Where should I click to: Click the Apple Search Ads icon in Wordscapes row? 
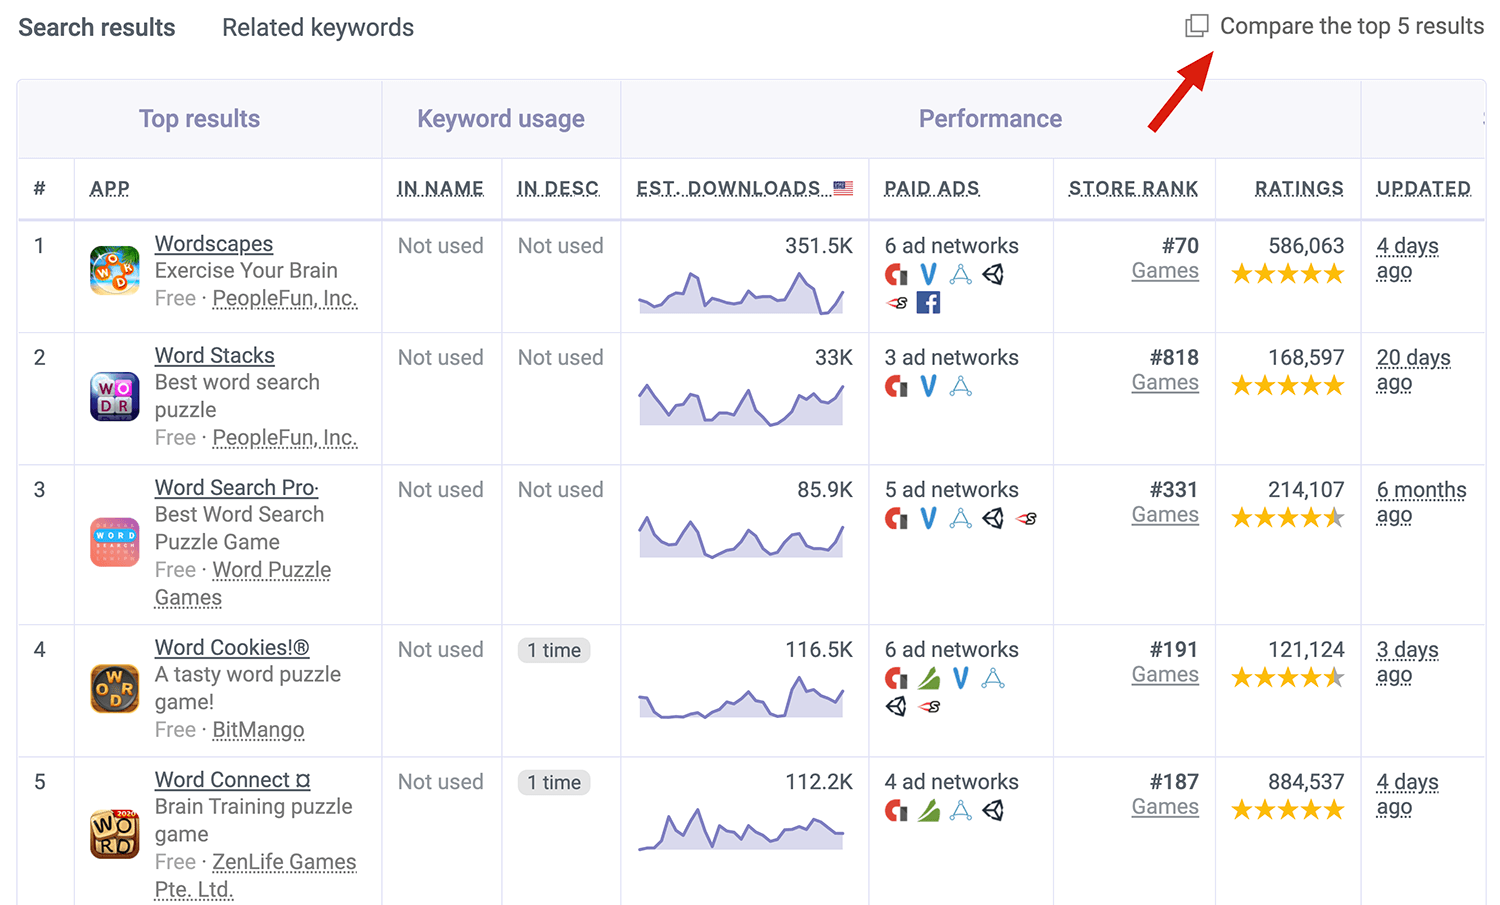click(961, 274)
